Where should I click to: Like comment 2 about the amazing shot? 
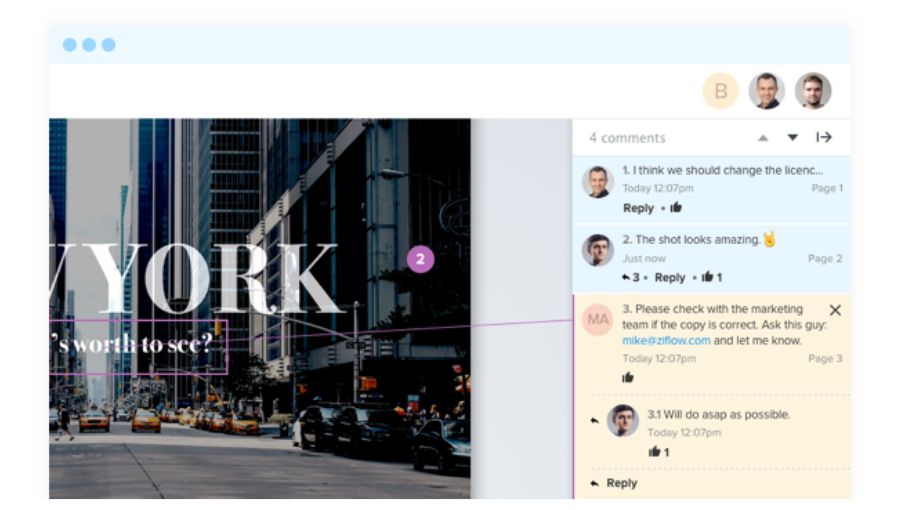[x=707, y=277]
